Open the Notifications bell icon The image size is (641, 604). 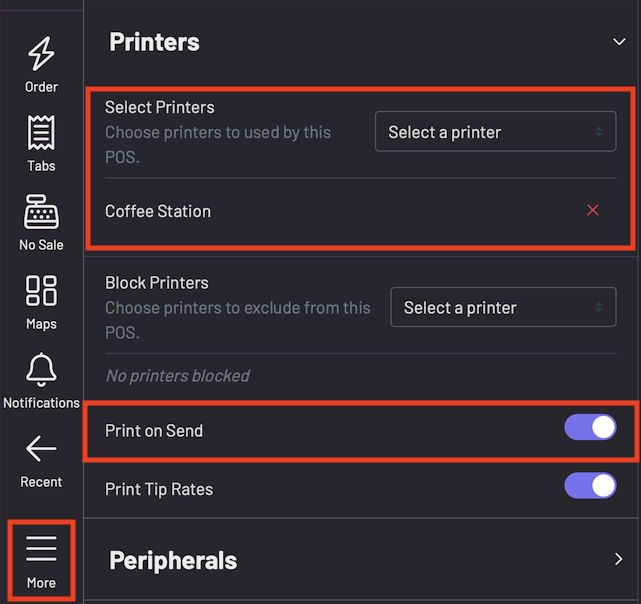click(x=41, y=370)
